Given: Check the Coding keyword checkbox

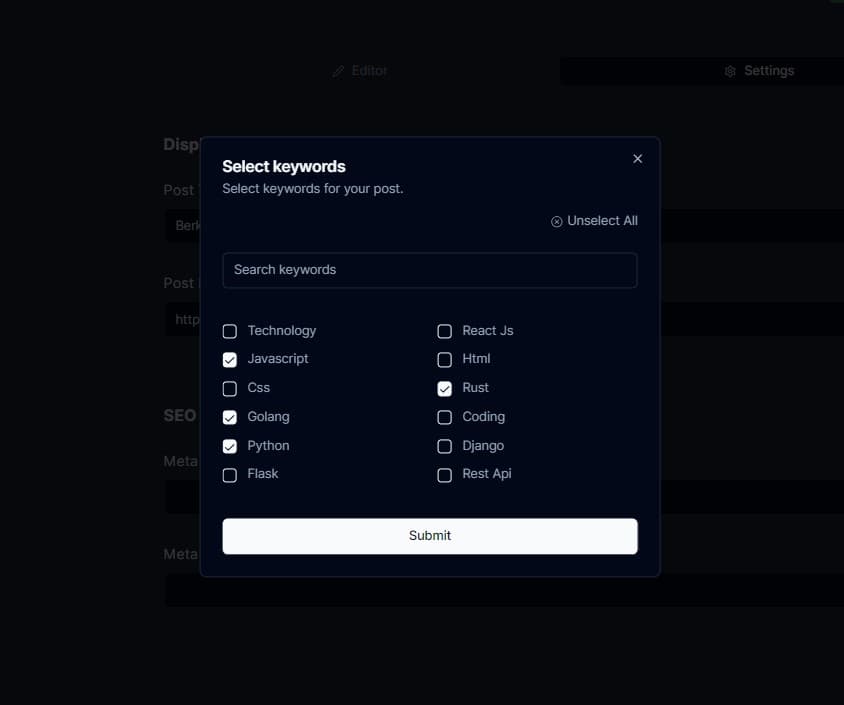Looking at the screenshot, I should 445,418.
